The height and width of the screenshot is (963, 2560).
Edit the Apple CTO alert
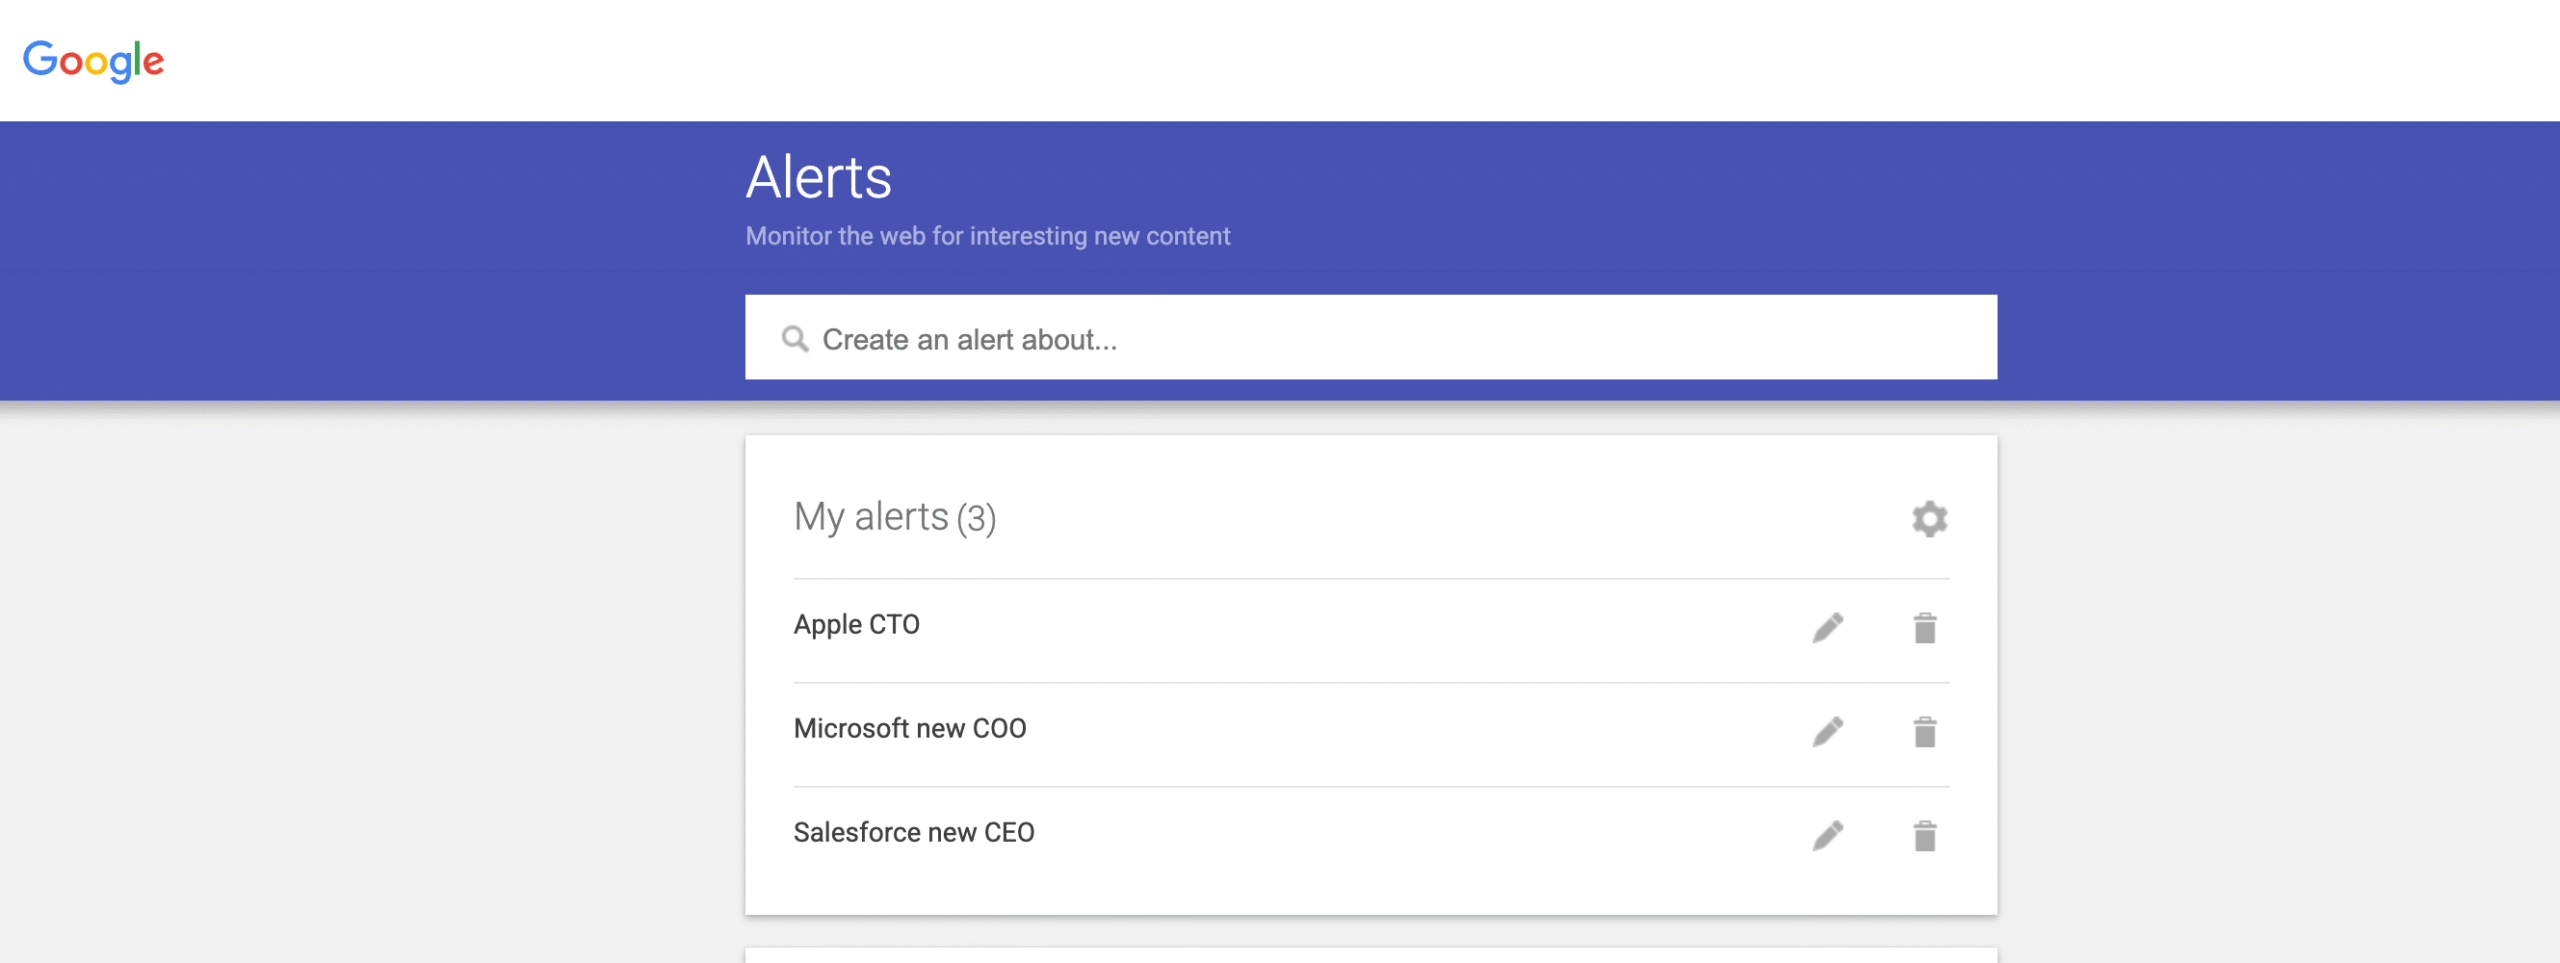tap(1829, 627)
